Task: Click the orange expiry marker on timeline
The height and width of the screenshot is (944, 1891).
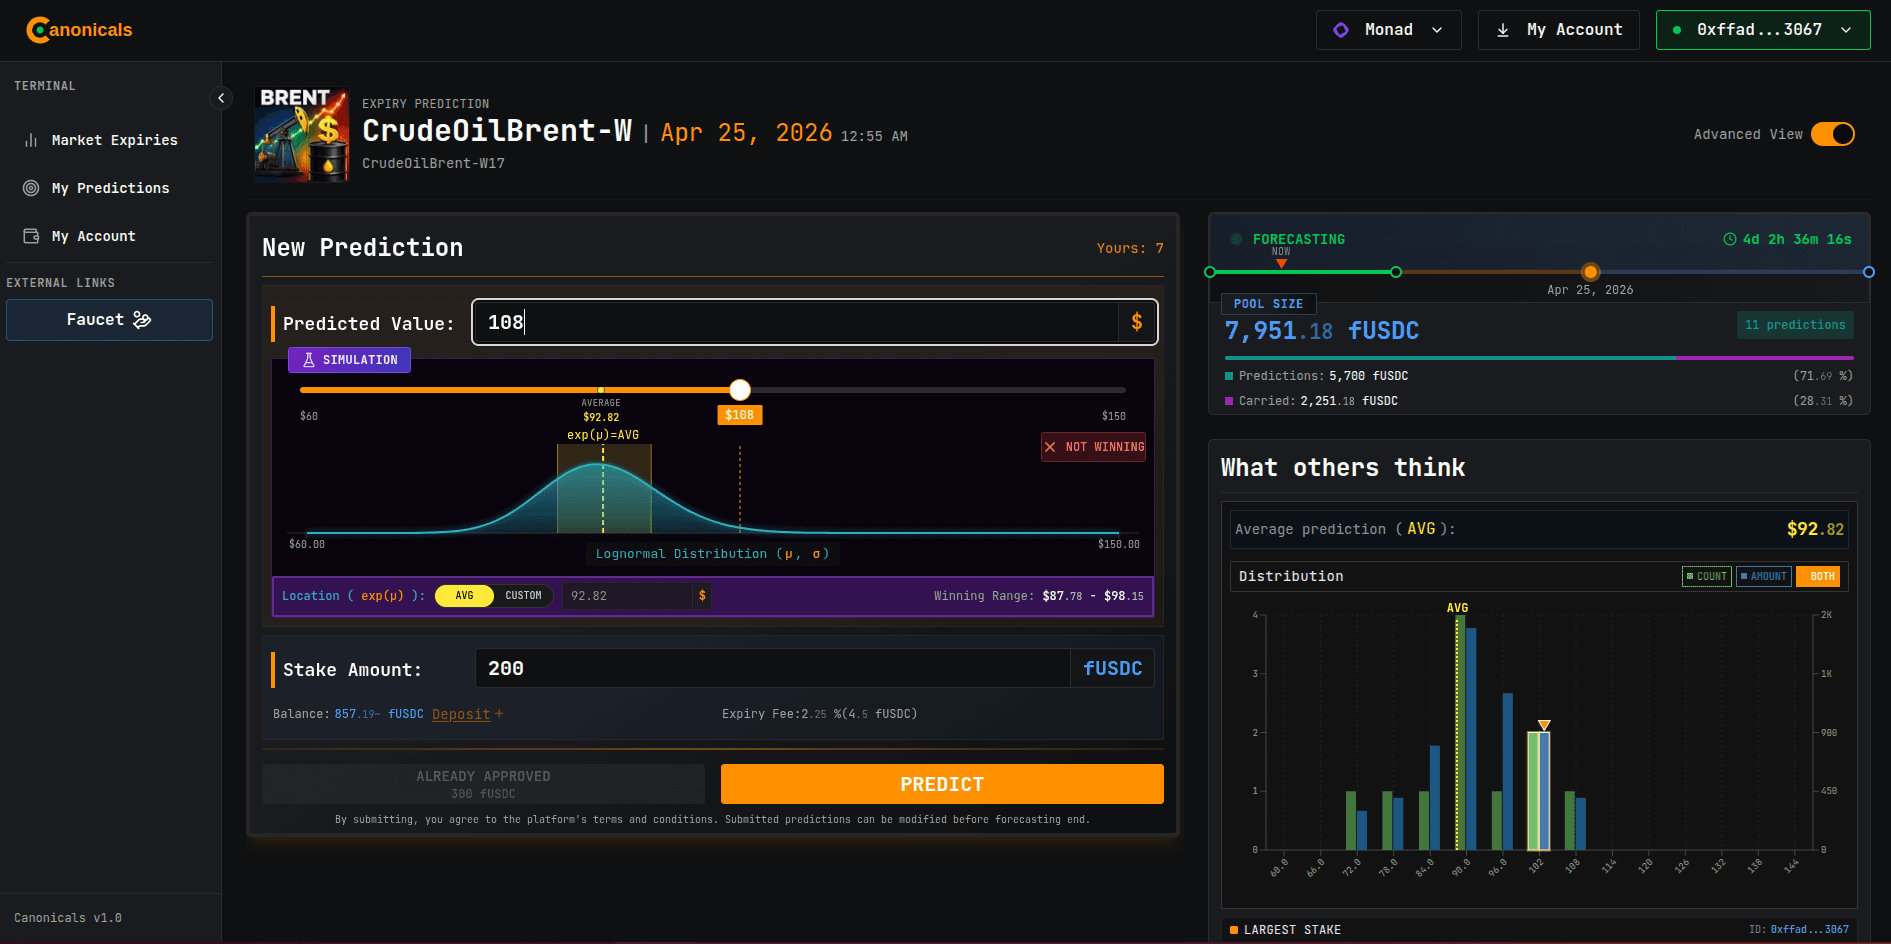Action: click(1590, 272)
